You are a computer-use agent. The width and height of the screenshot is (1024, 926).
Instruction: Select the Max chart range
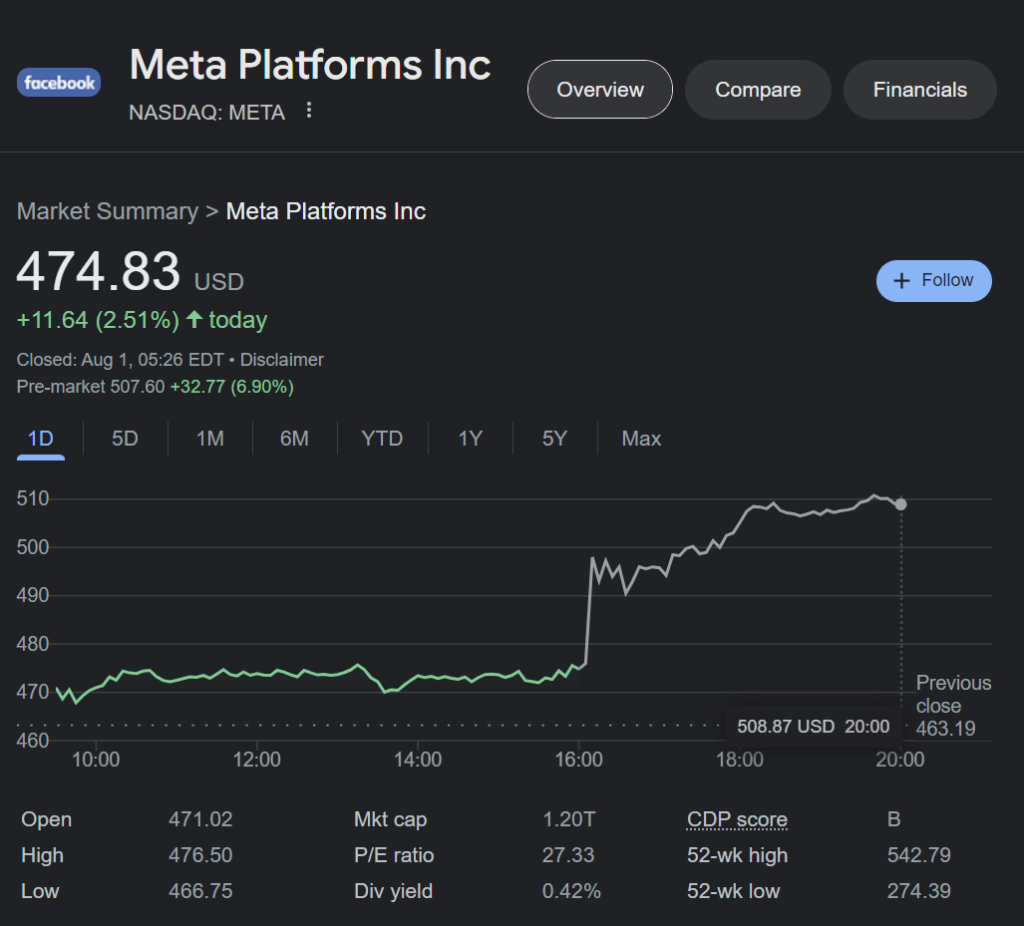point(641,439)
